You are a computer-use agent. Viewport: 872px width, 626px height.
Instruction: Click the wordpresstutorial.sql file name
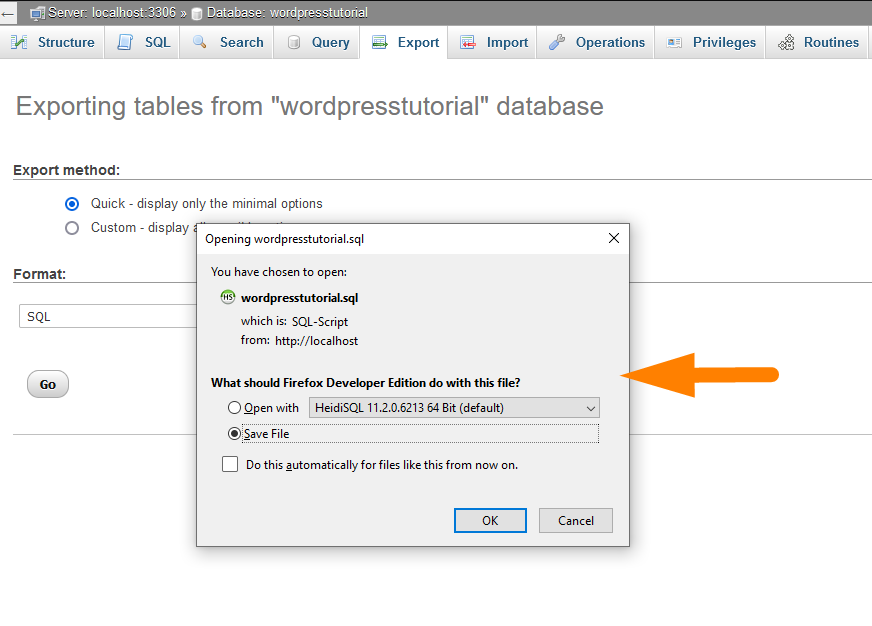299,298
